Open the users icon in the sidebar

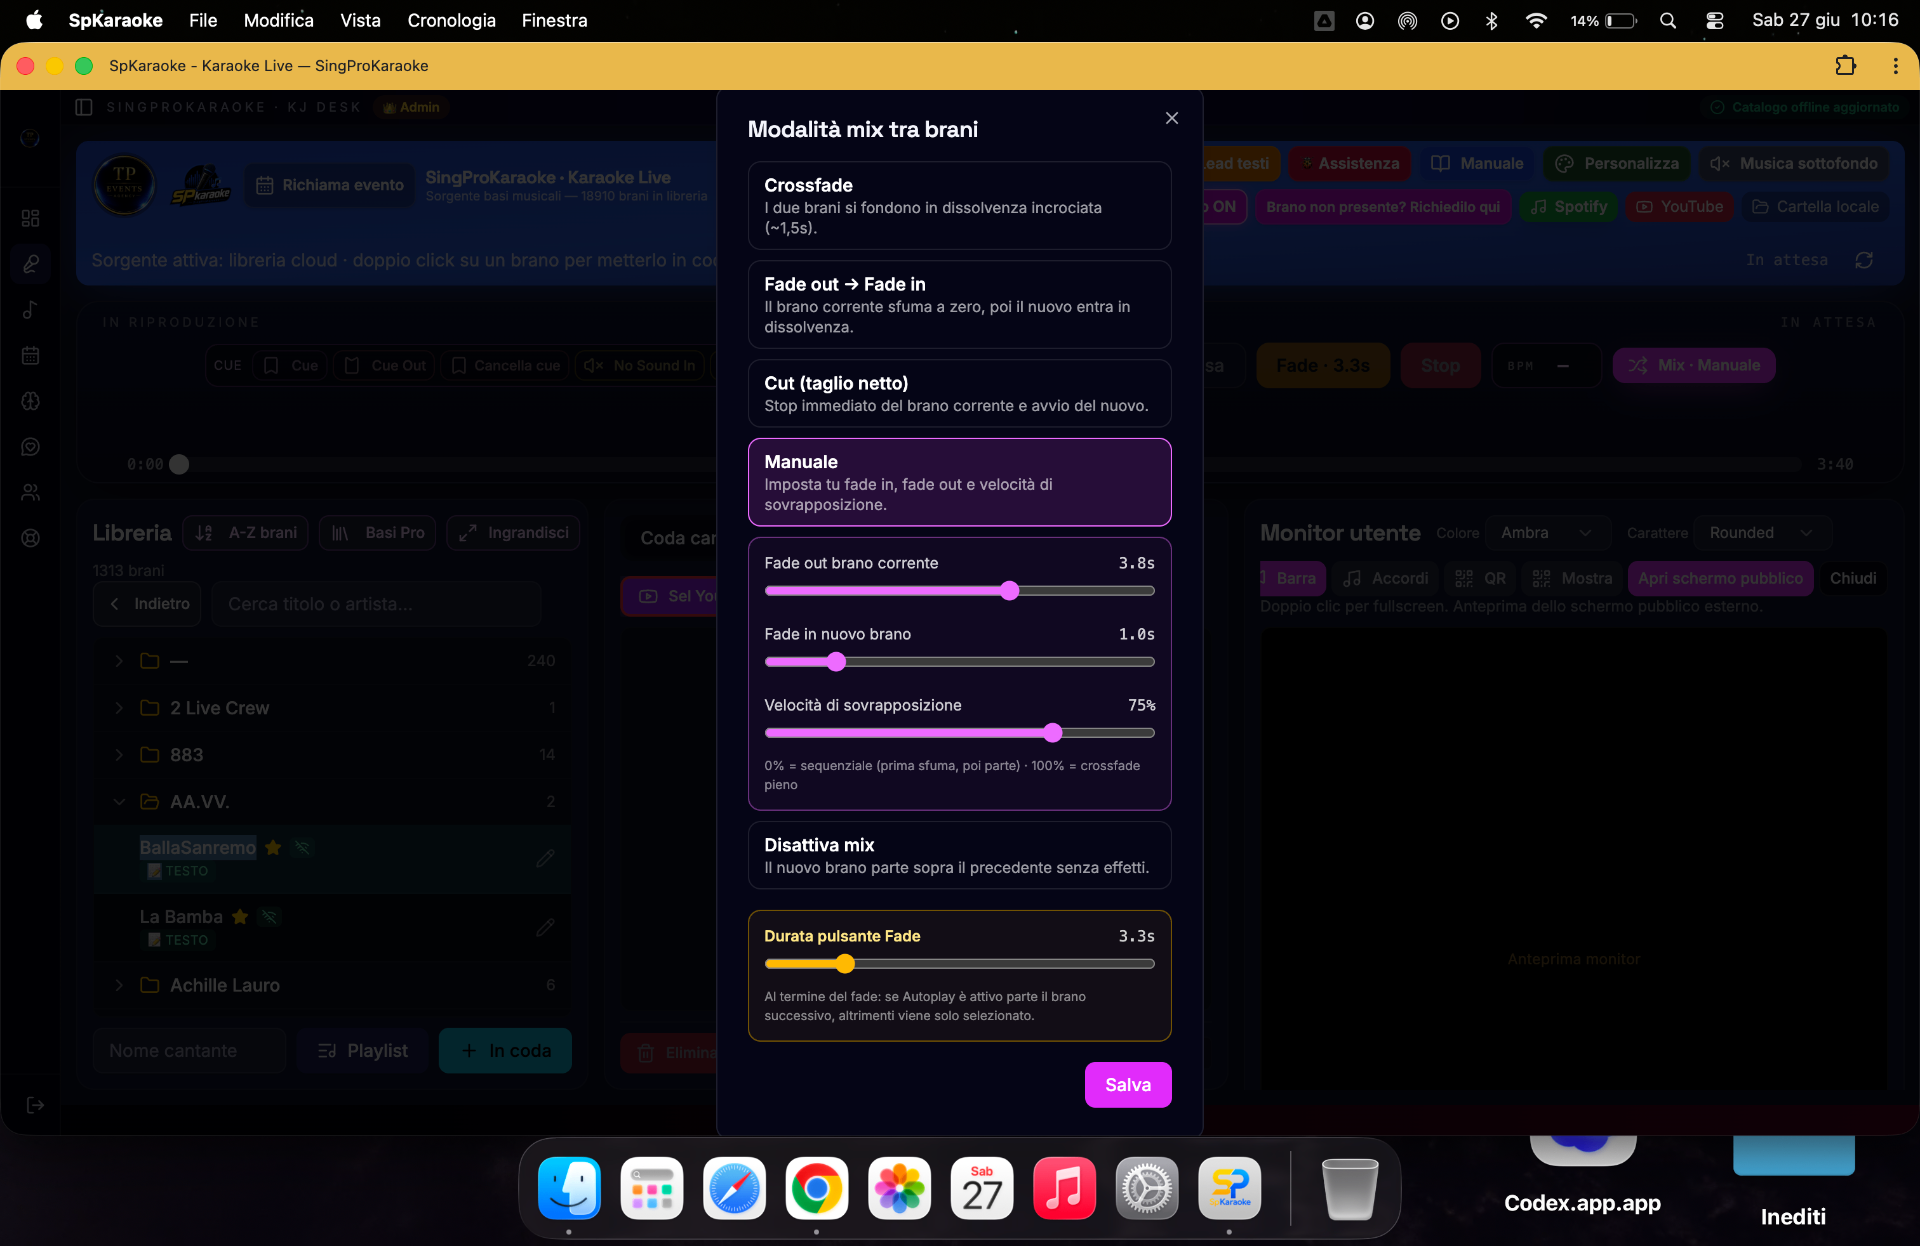point(30,492)
